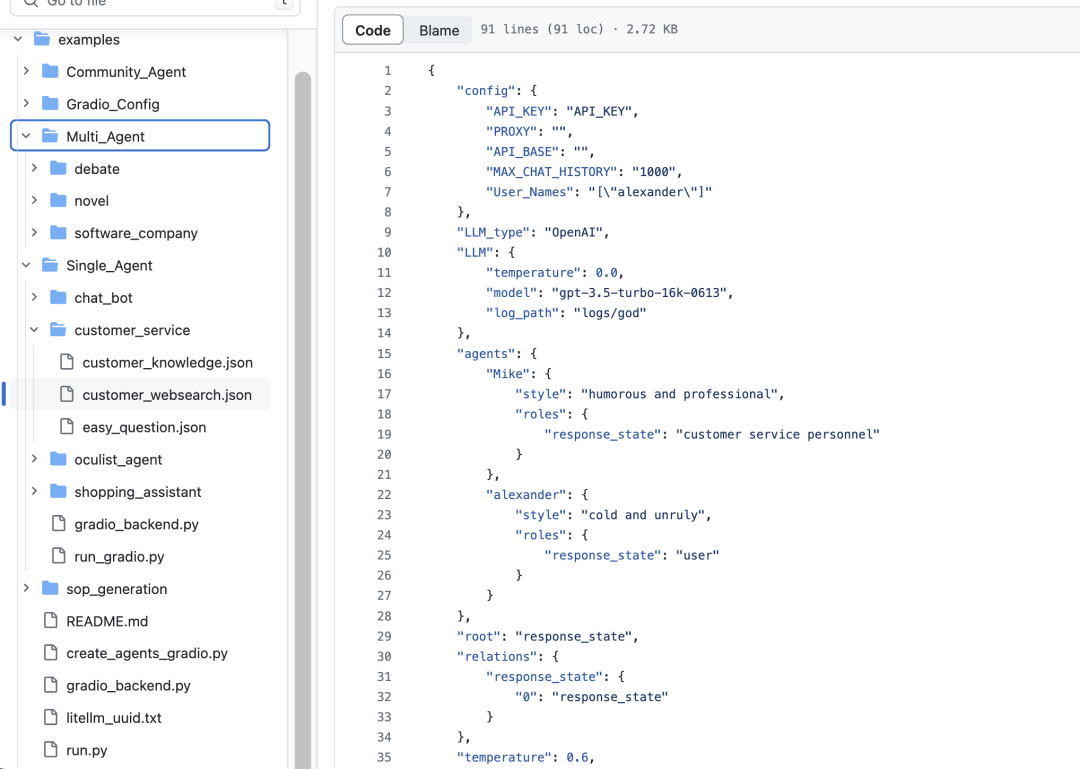Expand the oculist_agent folder
Image resolution: width=1080 pixels, height=769 pixels.
pos(118,460)
